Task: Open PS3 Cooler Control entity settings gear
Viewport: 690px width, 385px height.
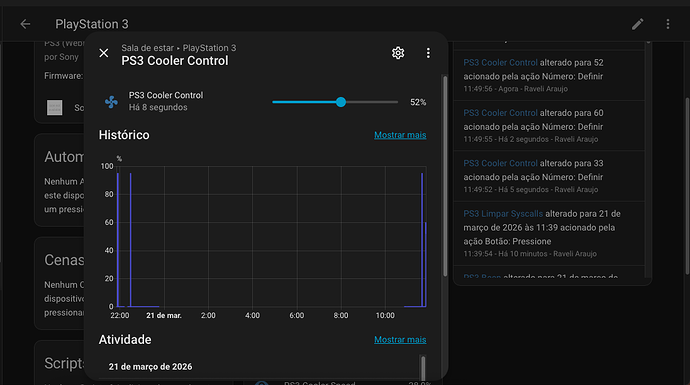Action: [x=398, y=53]
